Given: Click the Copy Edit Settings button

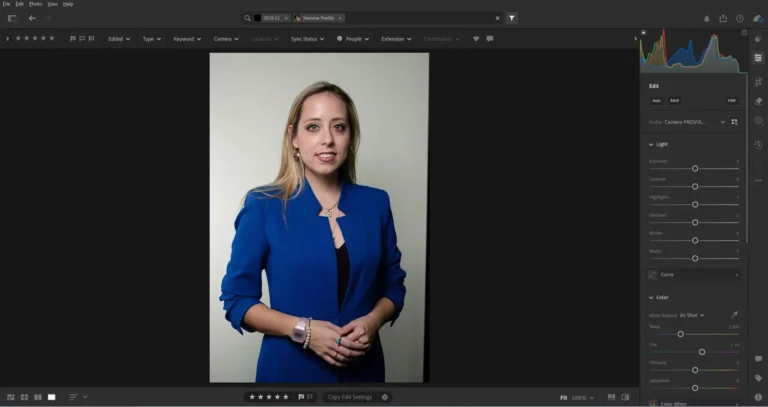Looking at the screenshot, I should [349, 397].
